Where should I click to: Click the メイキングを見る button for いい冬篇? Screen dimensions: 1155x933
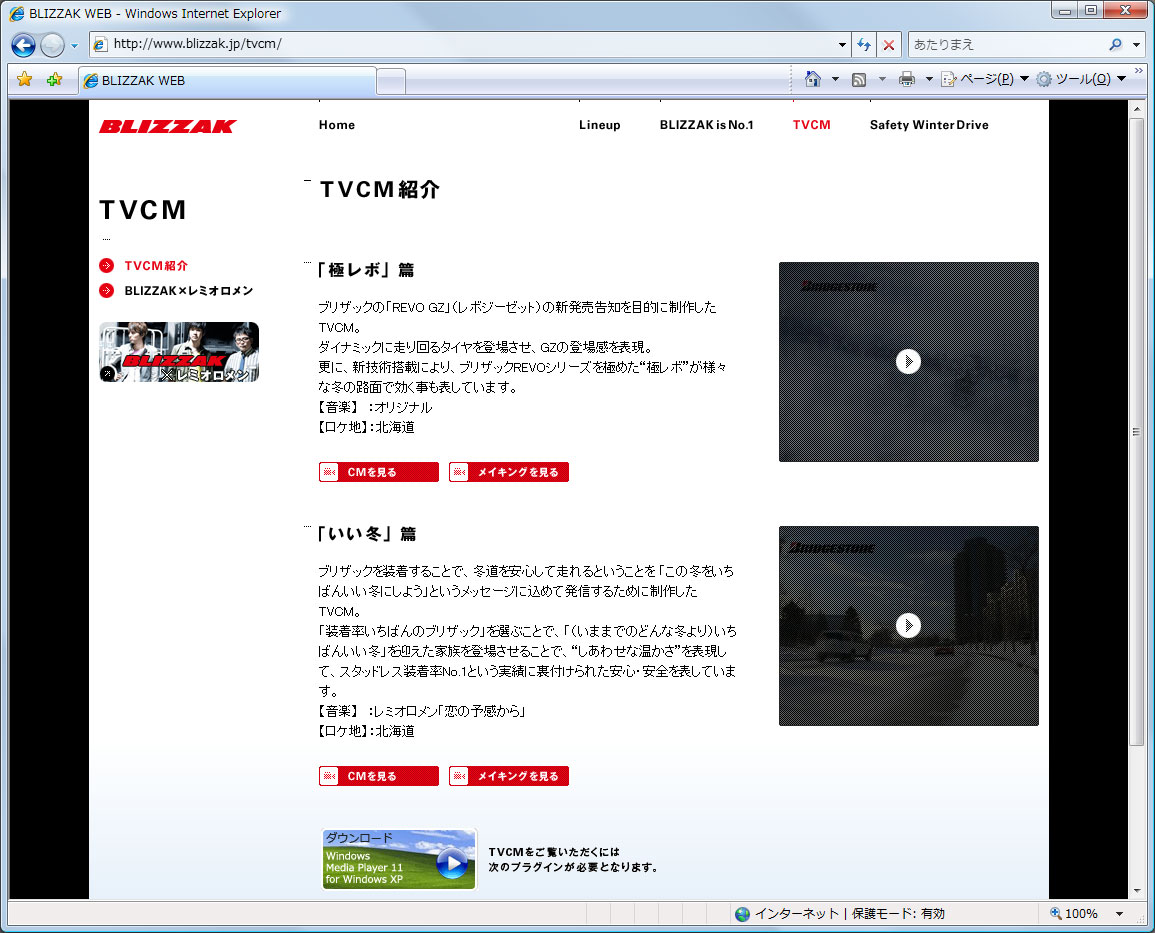509,776
